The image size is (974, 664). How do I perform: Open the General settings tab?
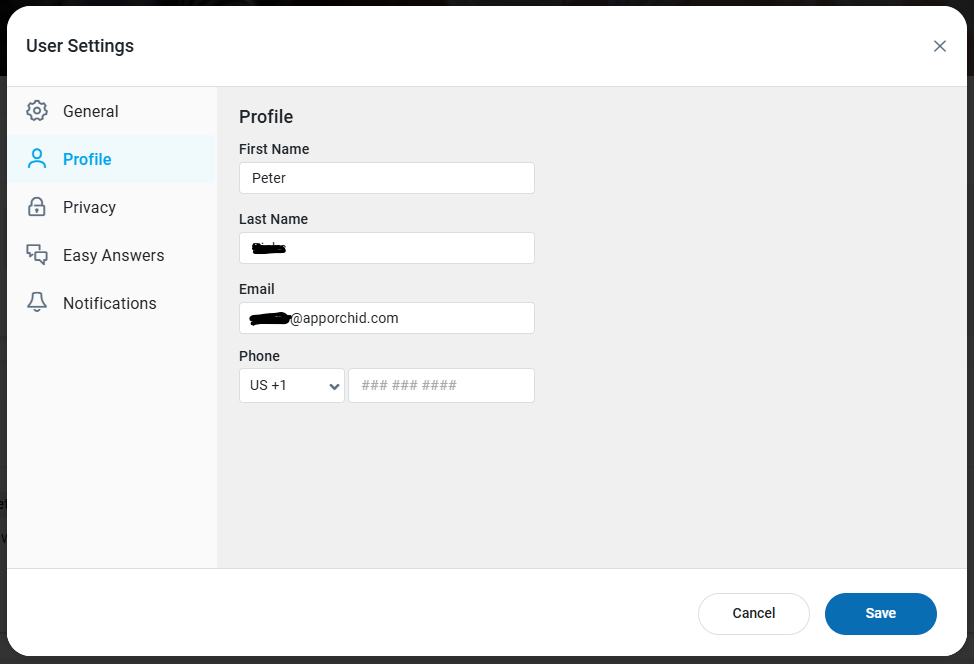(x=91, y=111)
